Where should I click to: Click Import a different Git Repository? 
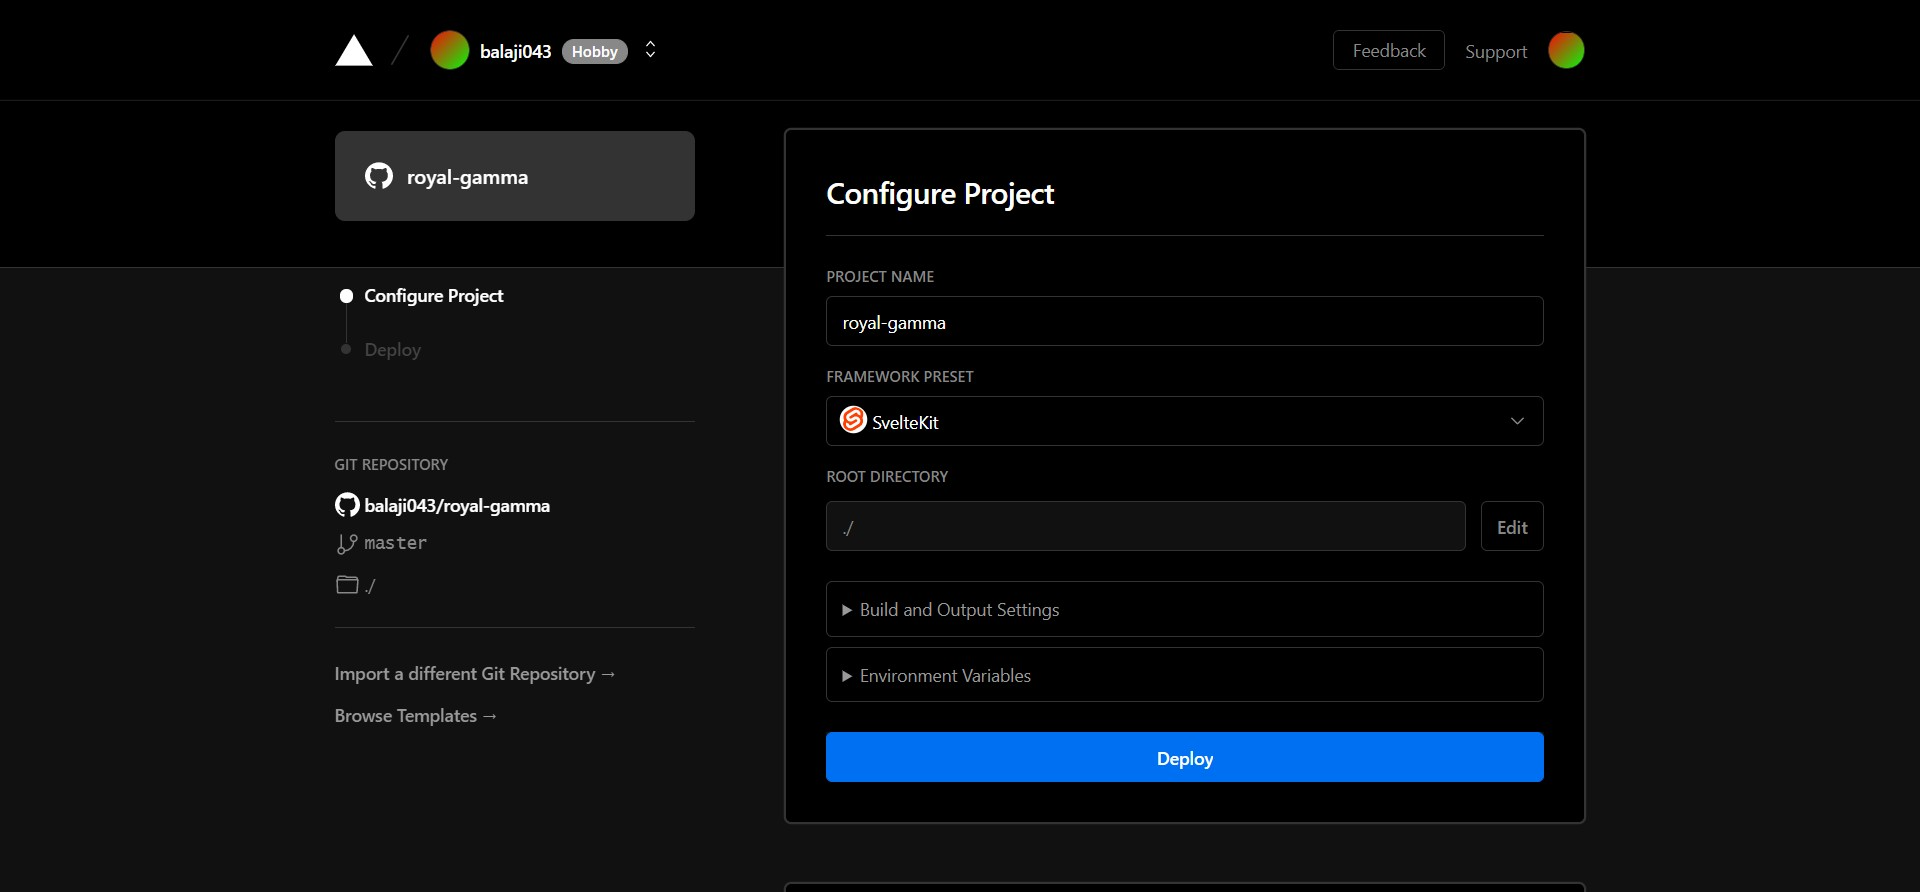pyautogui.click(x=475, y=674)
